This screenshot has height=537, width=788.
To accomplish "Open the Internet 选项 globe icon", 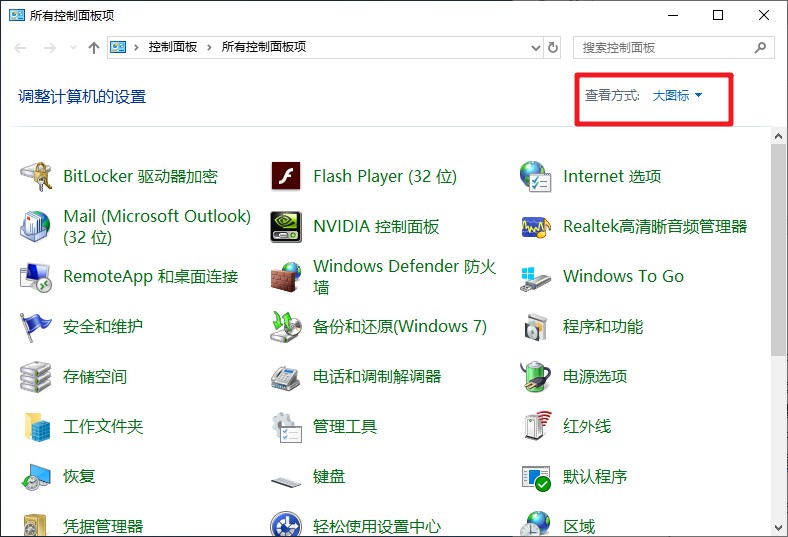I will pos(536,176).
